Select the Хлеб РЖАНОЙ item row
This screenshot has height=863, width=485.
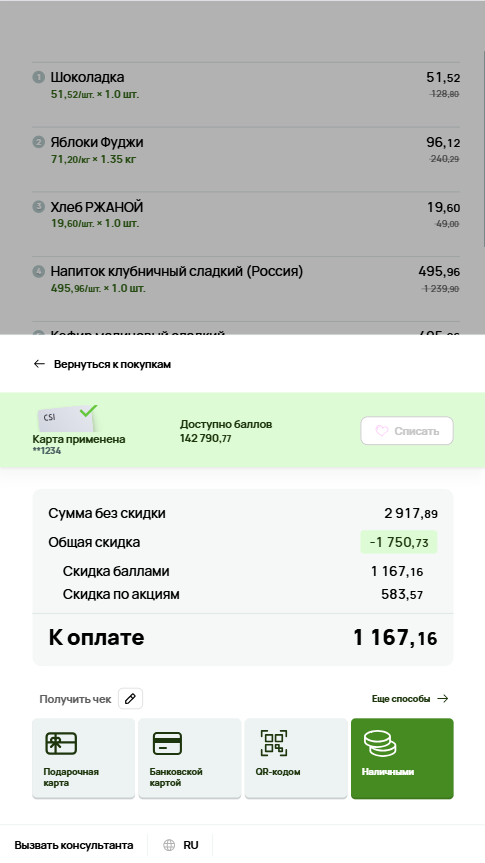(246, 215)
